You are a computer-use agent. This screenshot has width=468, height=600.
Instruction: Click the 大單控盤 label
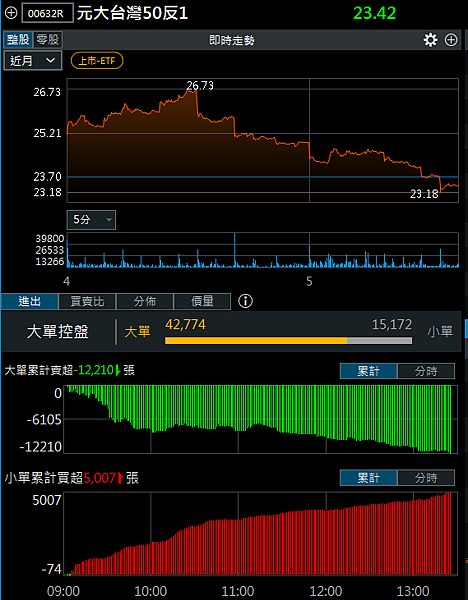(57, 331)
